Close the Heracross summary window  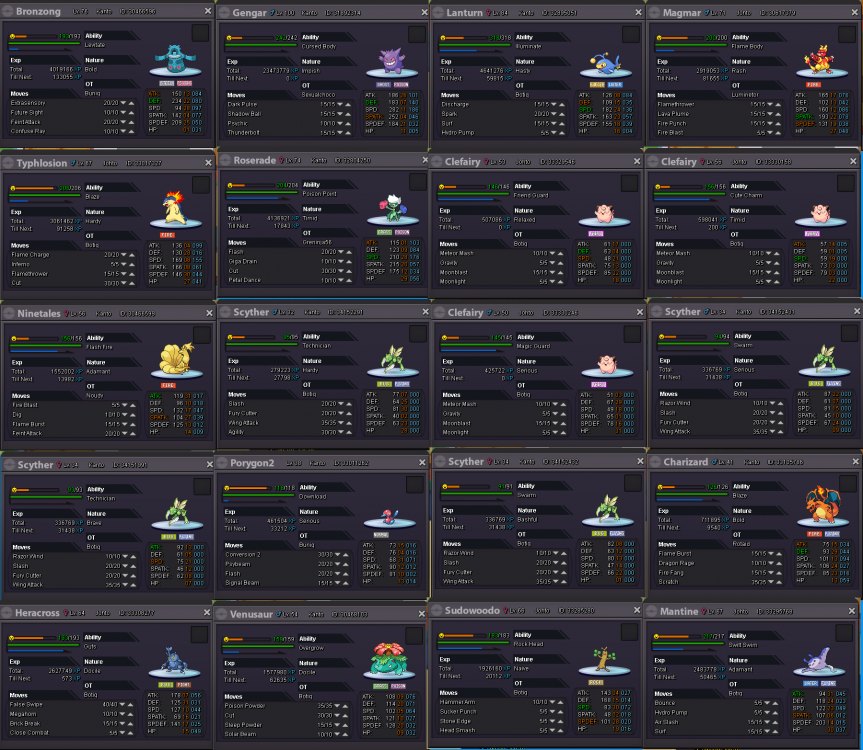pos(205,612)
